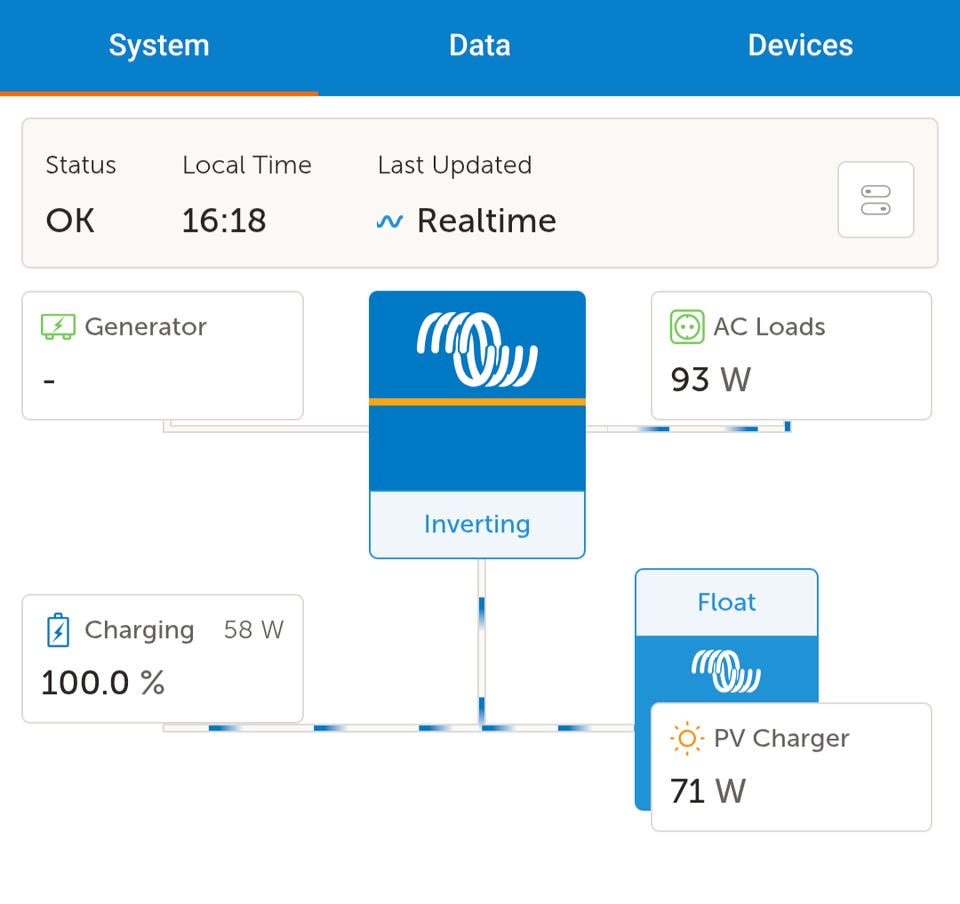This screenshot has height=904, width=960.
Task: Select the 16:18 local time value
Action: pyautogui.click(x=224, y=221)
